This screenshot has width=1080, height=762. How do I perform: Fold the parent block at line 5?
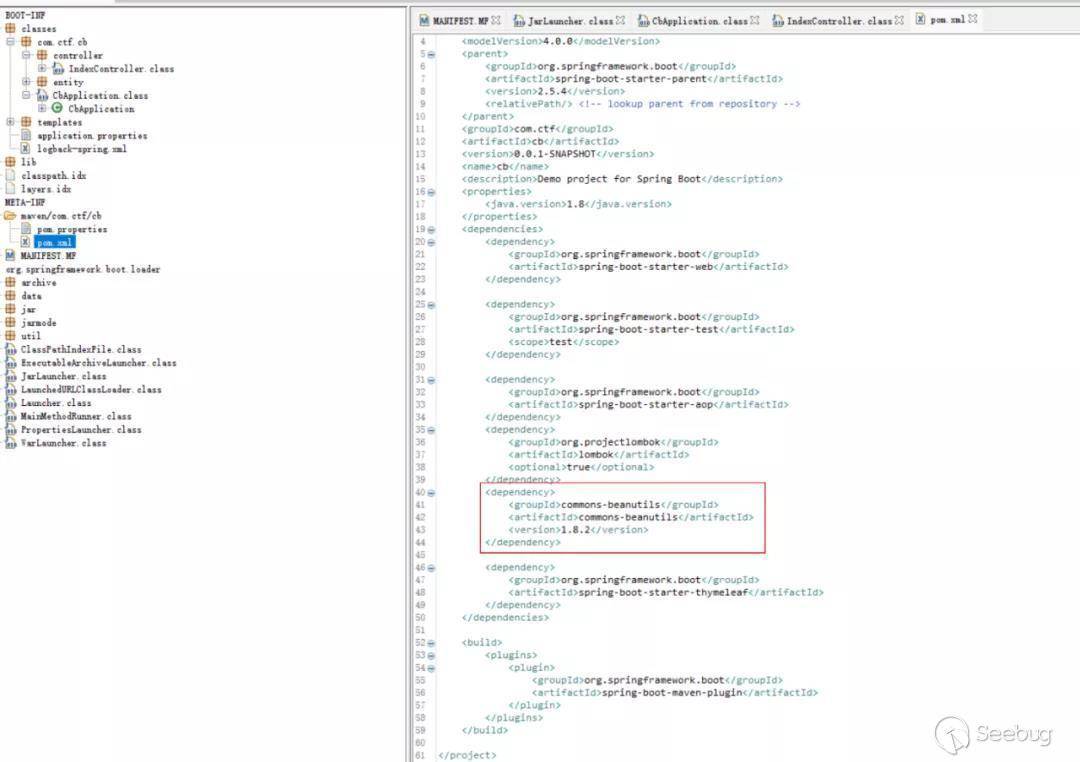(432, 54)
